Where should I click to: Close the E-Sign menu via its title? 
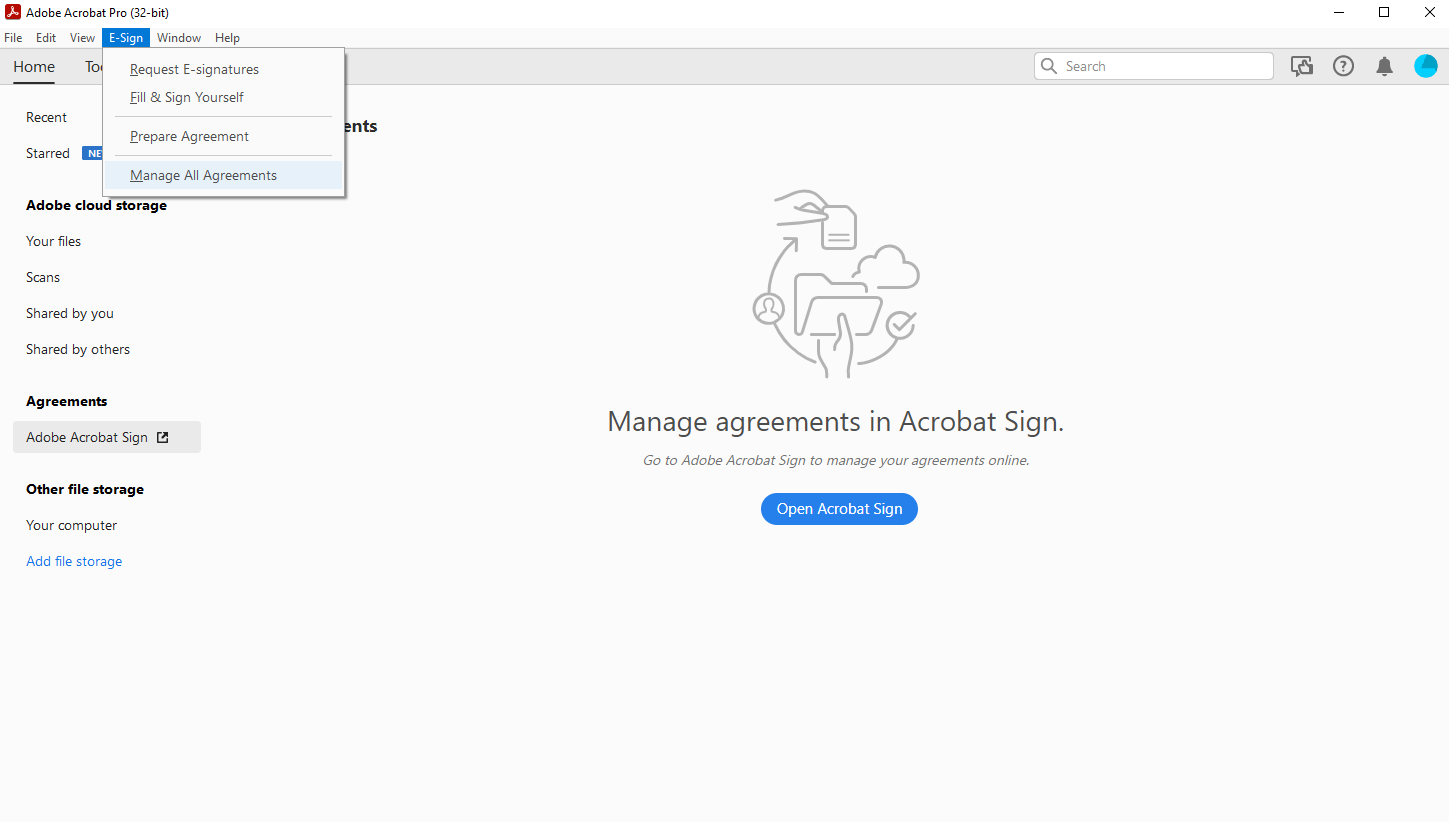point(126,38)
